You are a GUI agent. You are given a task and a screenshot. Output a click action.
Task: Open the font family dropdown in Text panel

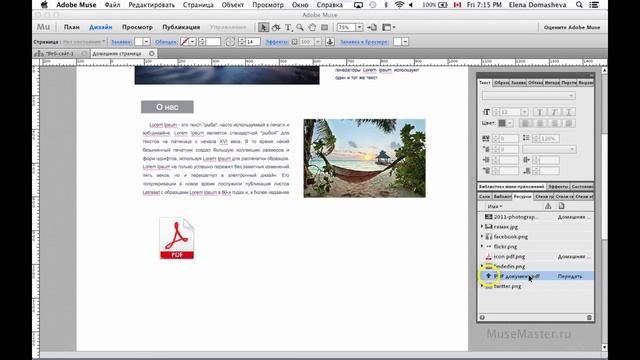[529, 96]
